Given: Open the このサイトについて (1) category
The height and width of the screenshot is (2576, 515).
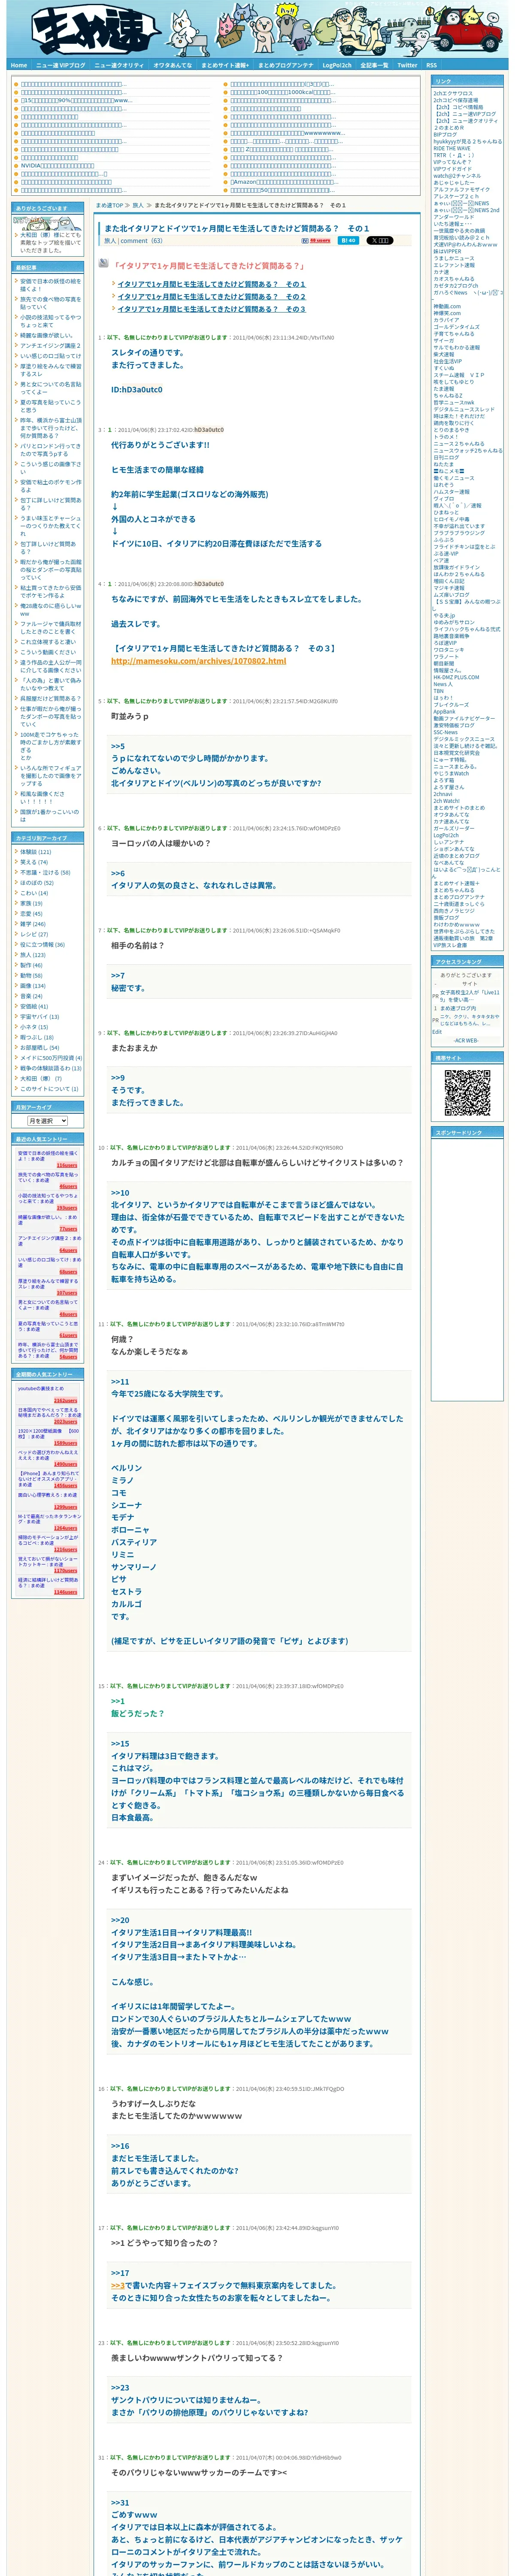Looking at the screenshot, I should coord(49,1089).
